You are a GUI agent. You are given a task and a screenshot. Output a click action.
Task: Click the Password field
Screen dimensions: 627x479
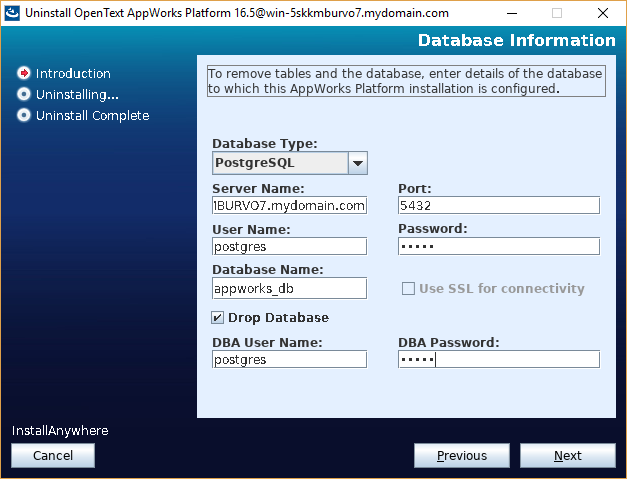click(499, 246)
